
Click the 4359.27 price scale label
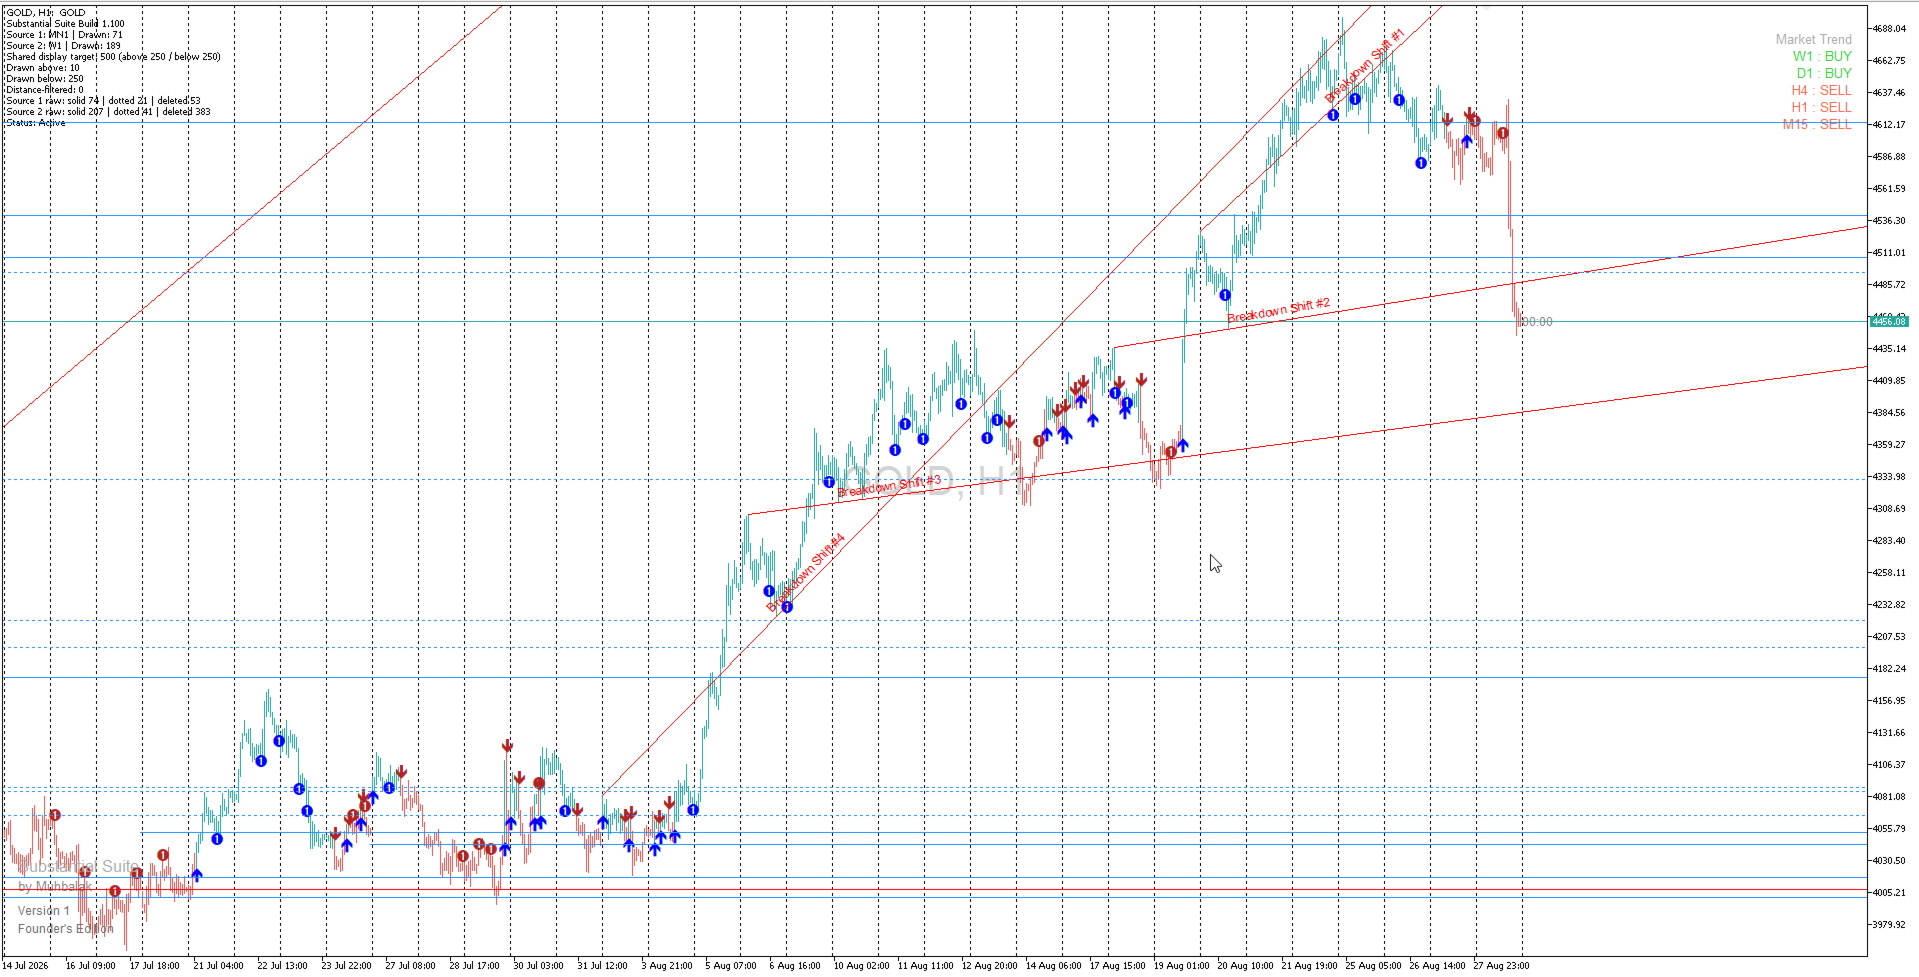click(x=1889, y=445)
